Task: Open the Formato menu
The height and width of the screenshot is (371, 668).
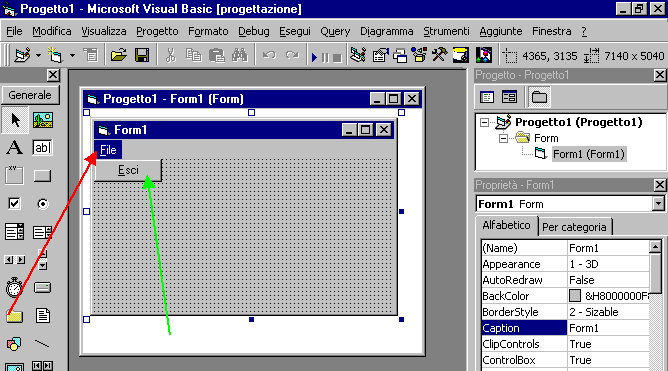Action: pyautogui.click(x=208, y=32)
